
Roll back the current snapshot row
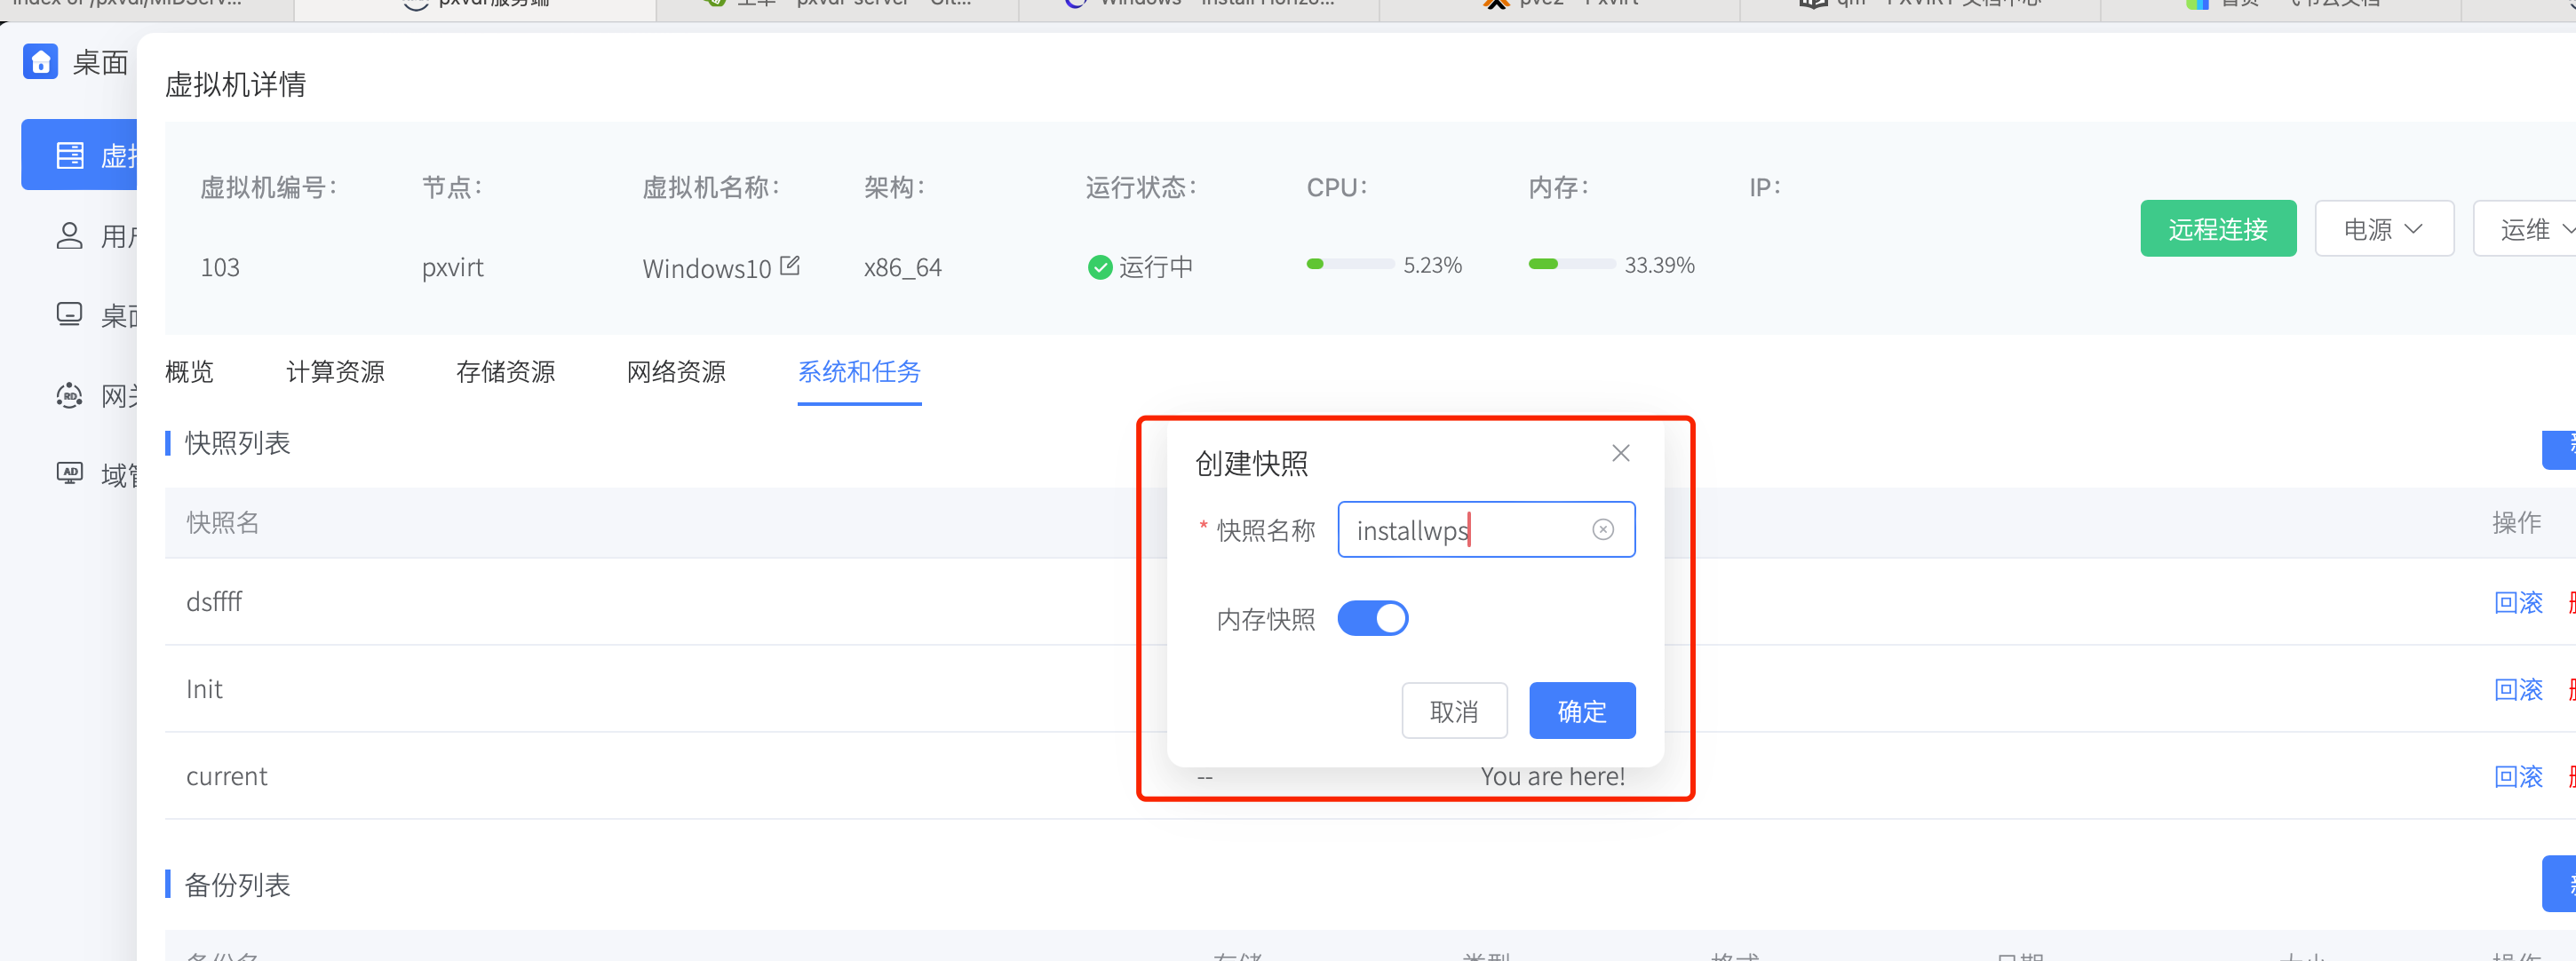point(2518,776)
